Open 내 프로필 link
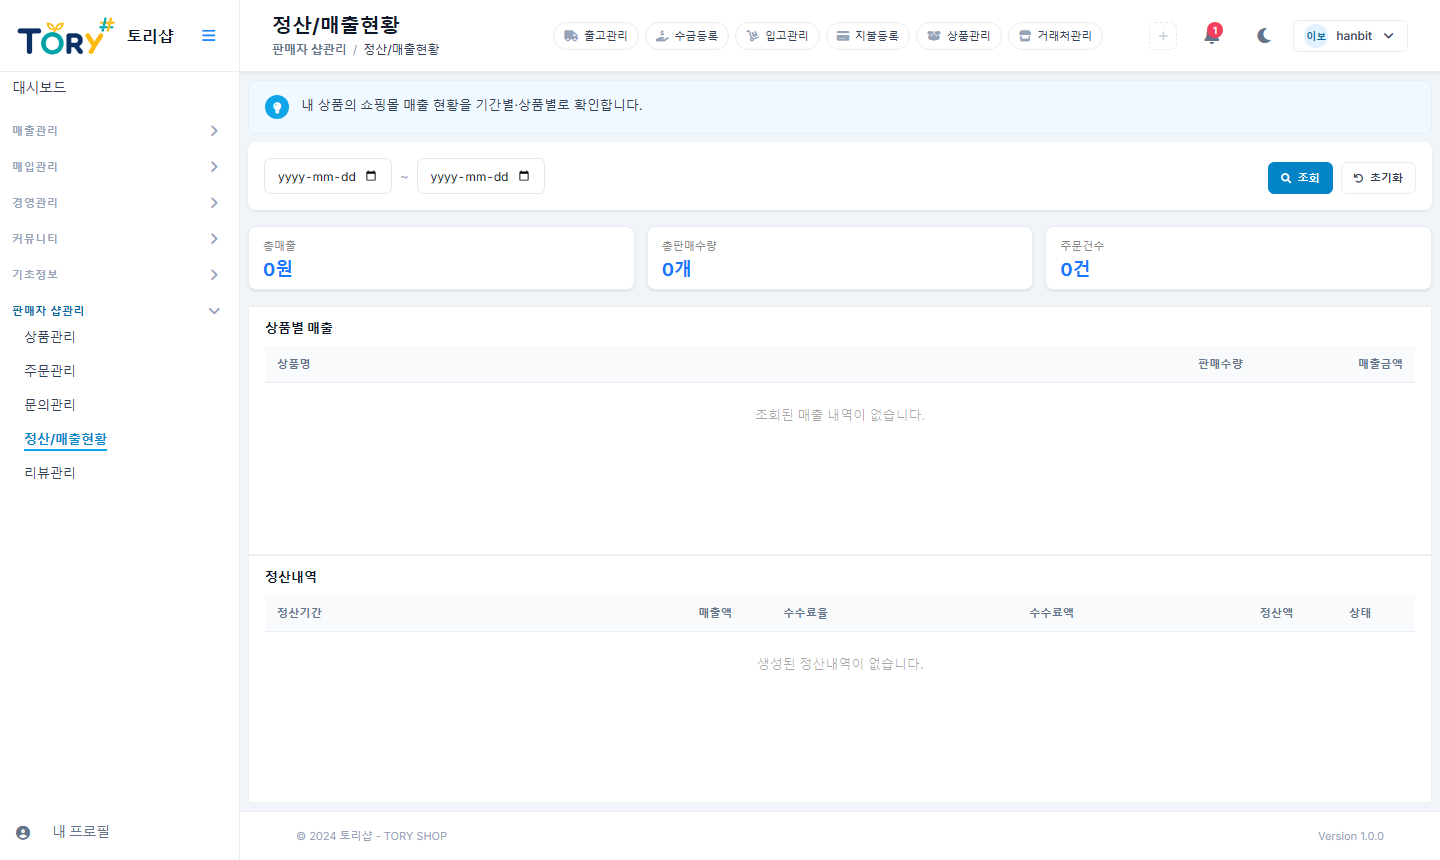The image size is (1440, 860). tap(81, 832)
